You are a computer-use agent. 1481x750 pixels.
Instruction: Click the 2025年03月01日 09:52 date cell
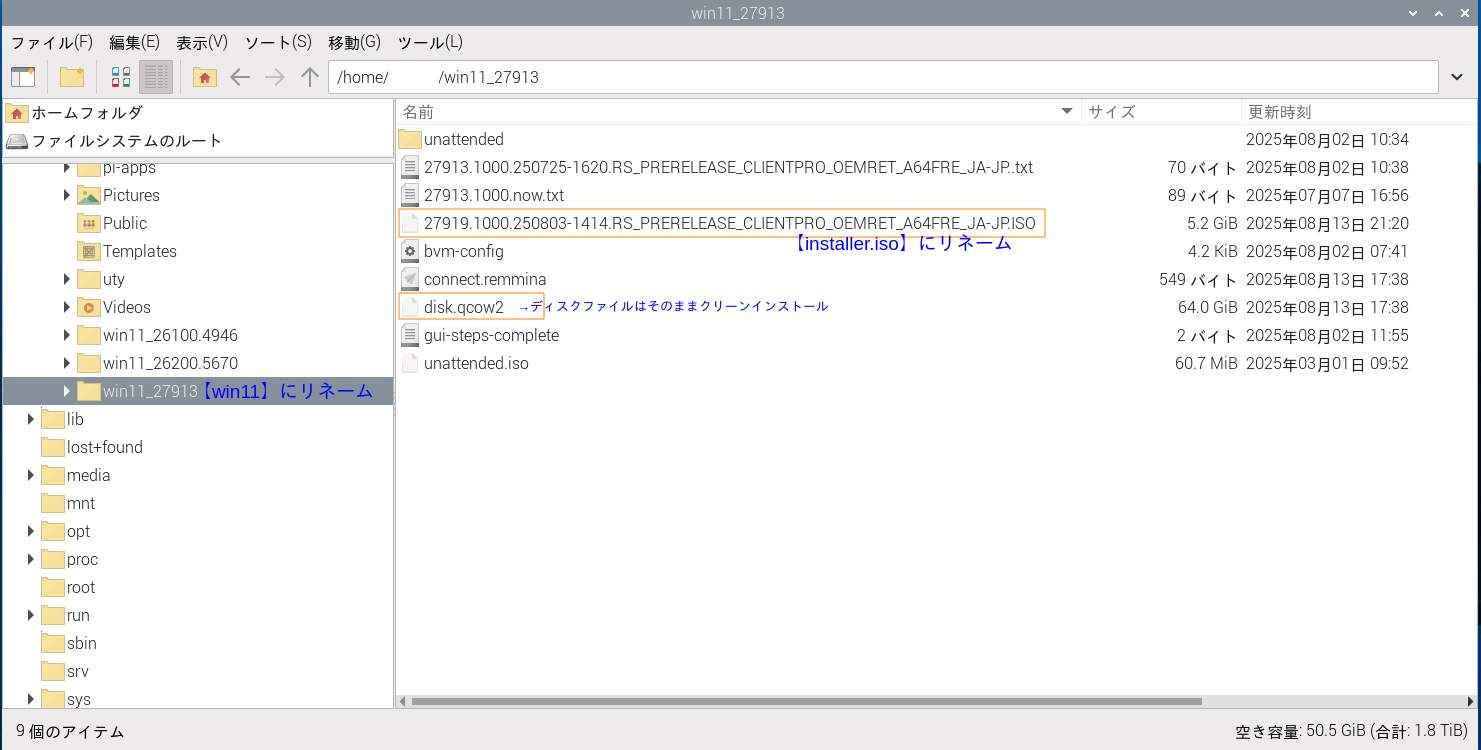[x=1327, y=363]
